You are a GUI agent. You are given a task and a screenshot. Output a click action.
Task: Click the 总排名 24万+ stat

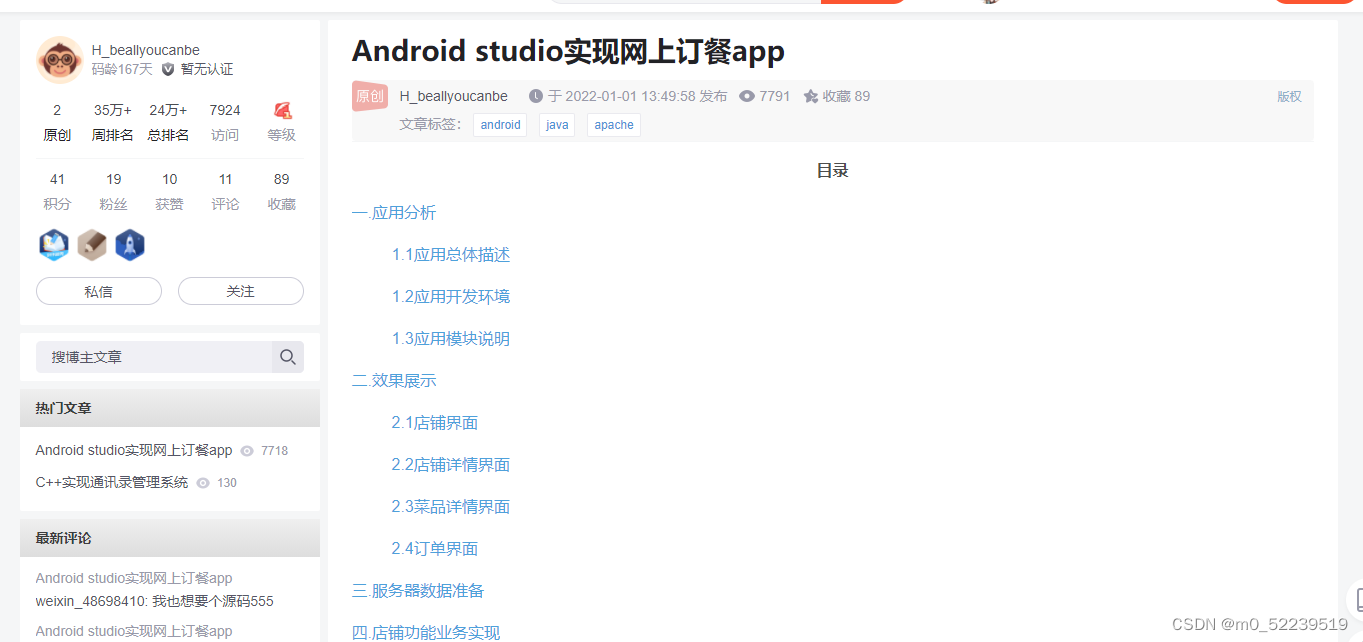(169, 122)
